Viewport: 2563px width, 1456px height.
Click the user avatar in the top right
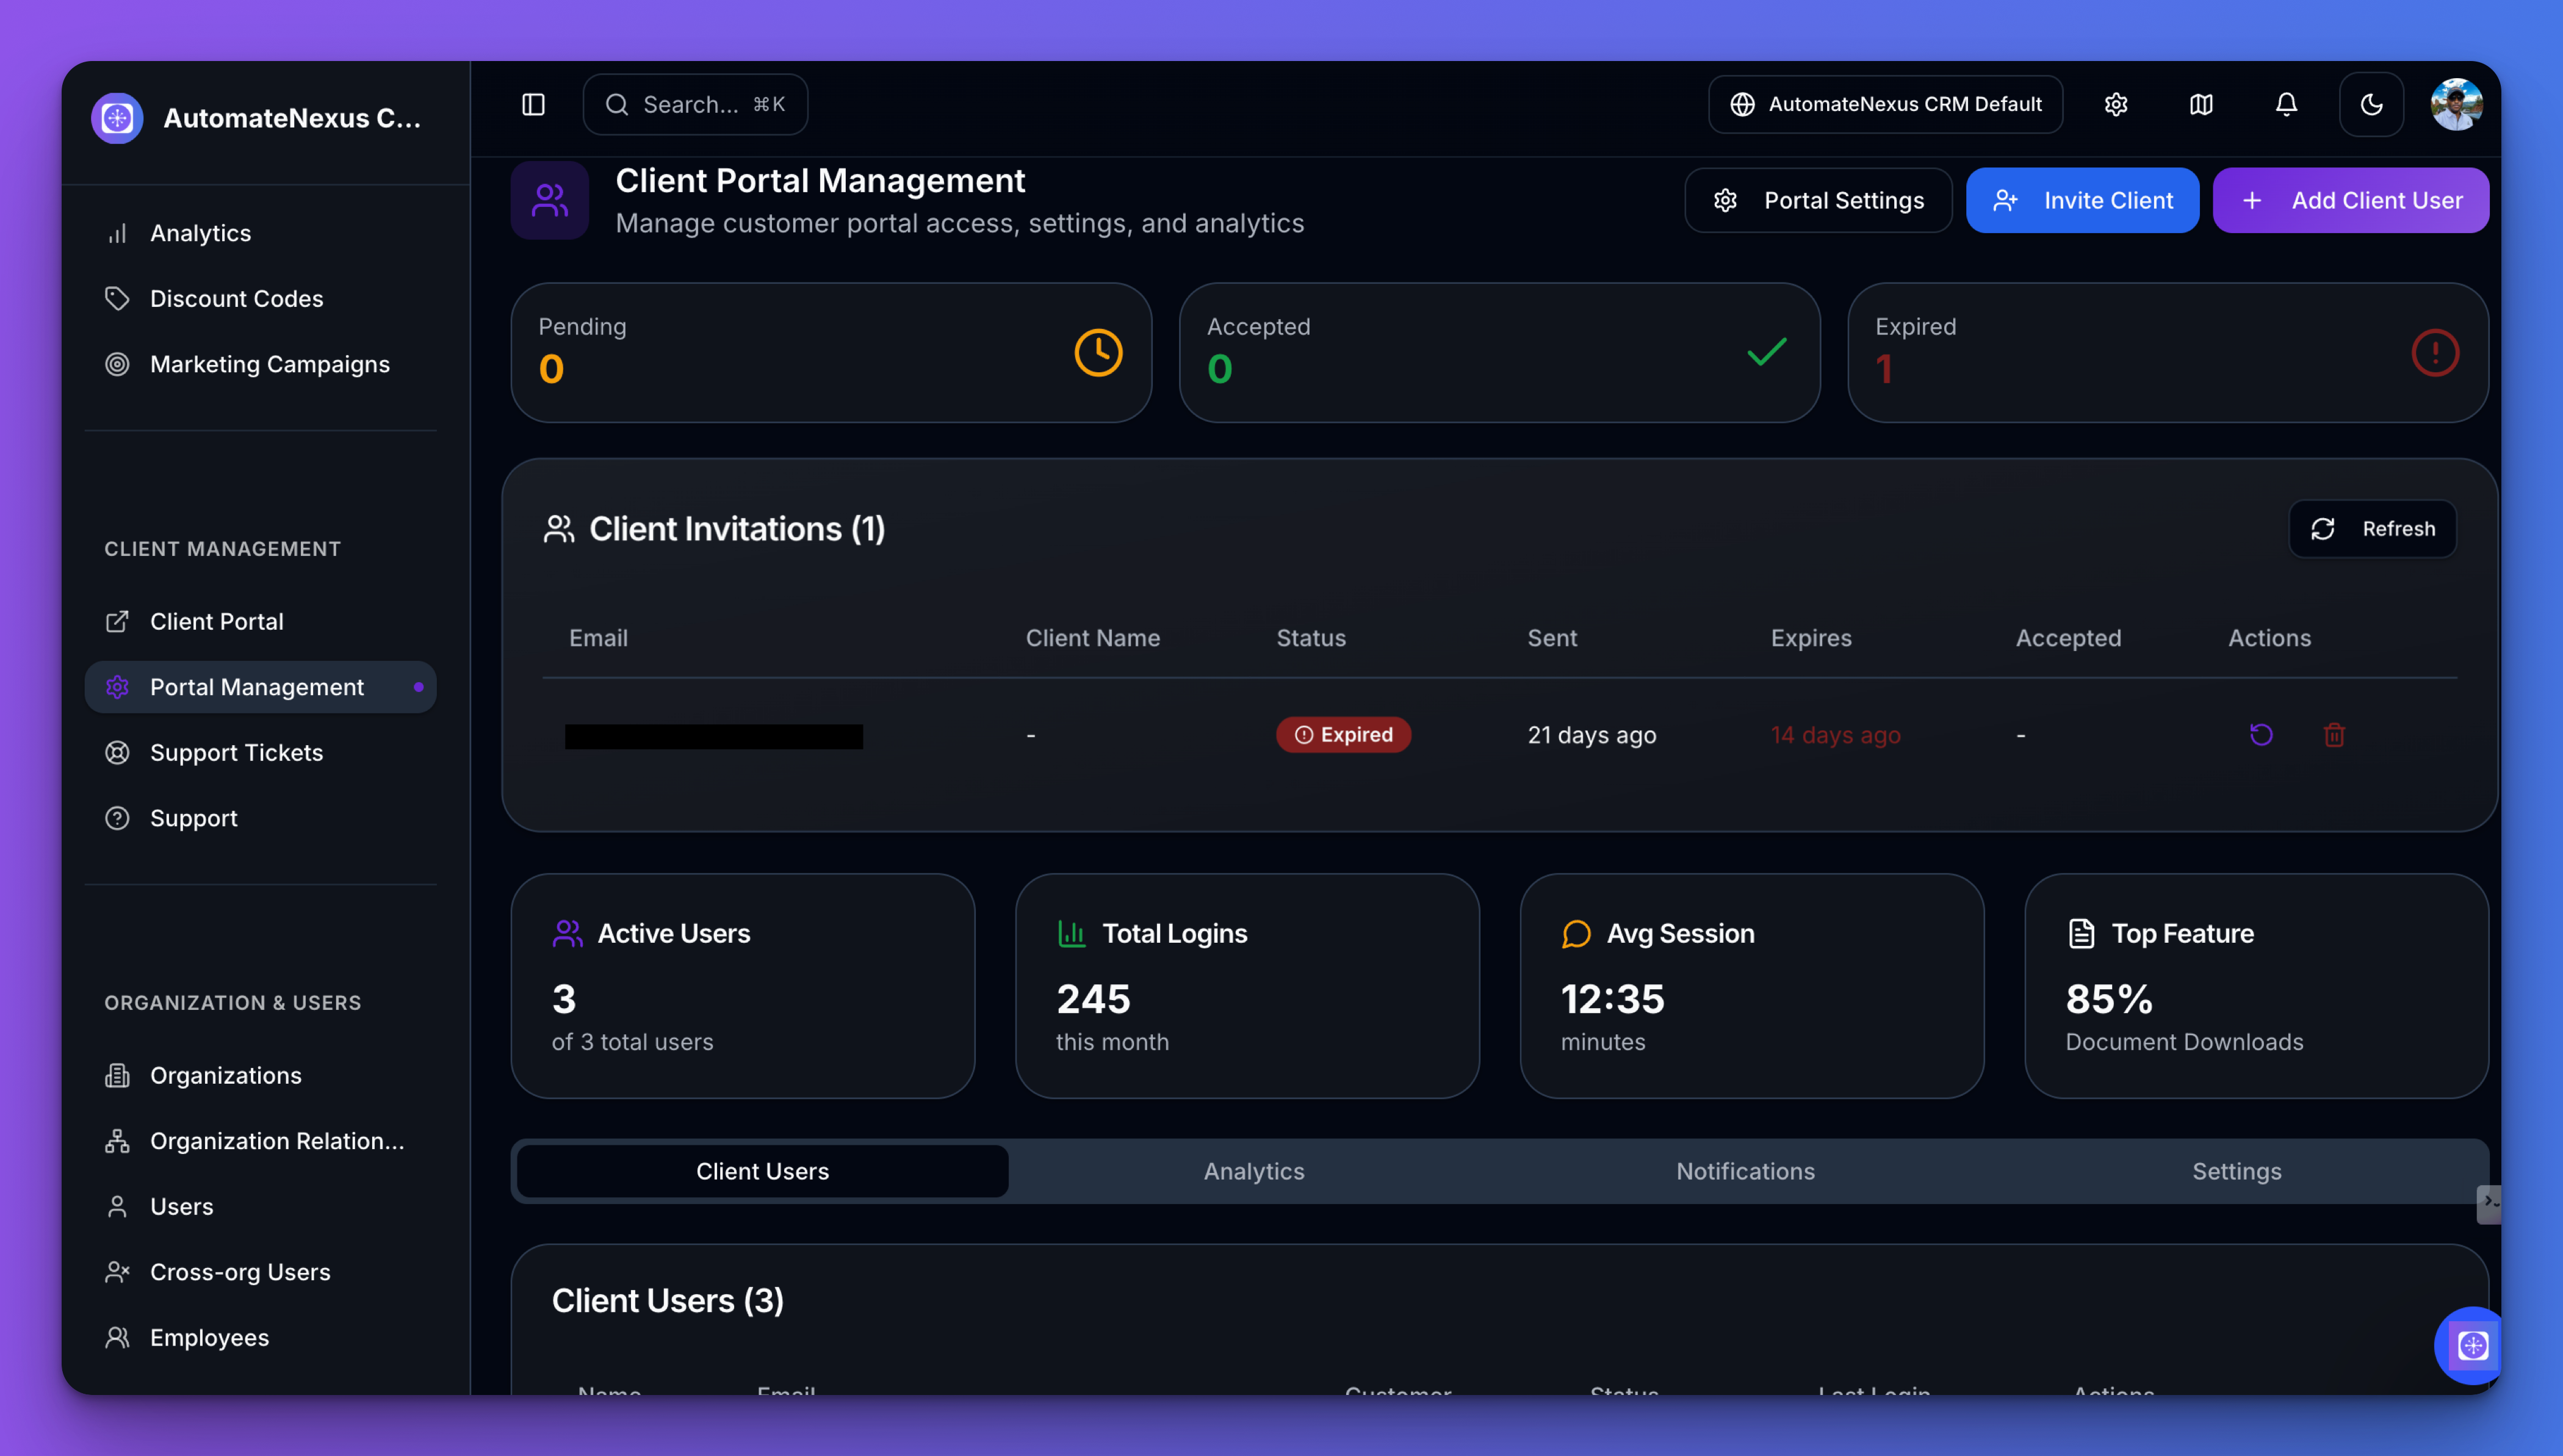(x=2458, y=104)
